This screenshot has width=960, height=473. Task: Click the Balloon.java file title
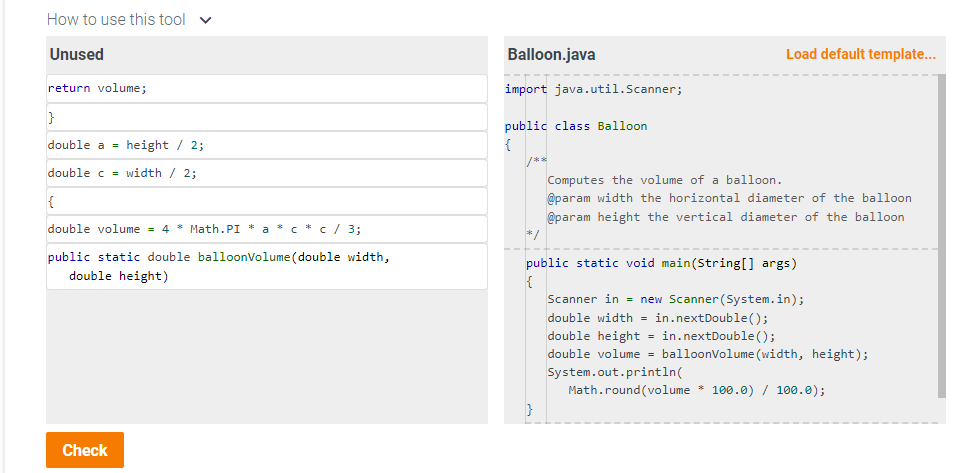[x=551, y=54]
